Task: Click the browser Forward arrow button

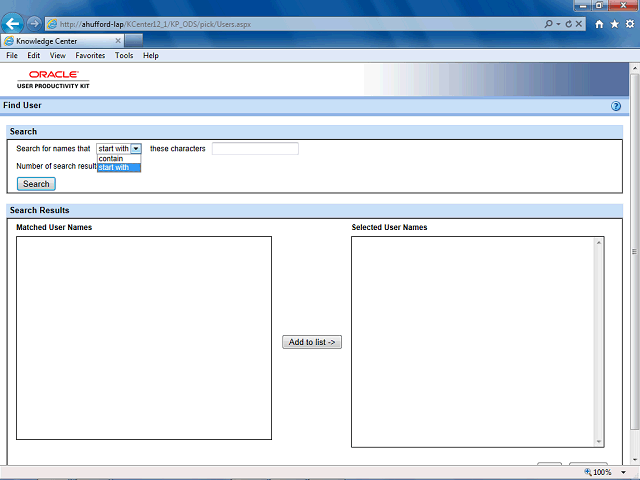Action: click(34, 24)
